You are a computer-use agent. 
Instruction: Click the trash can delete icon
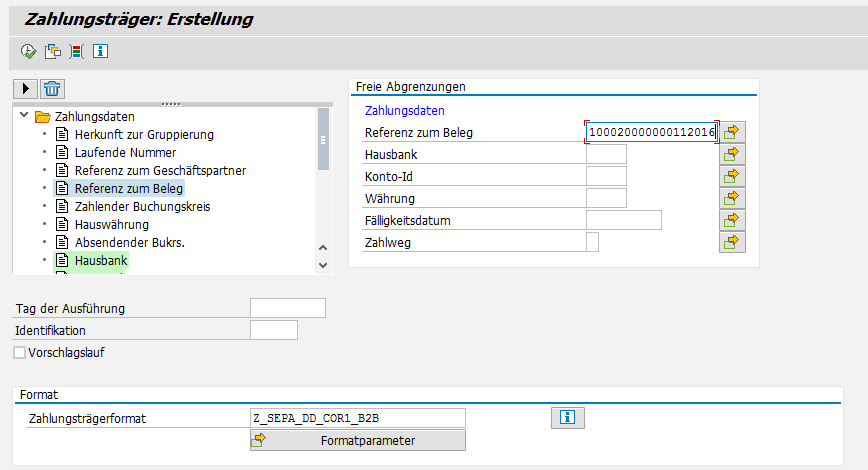(x=52, y=89)
